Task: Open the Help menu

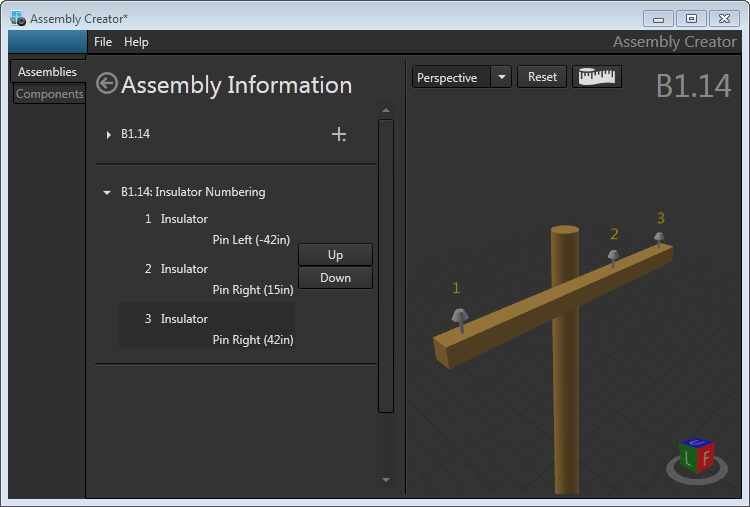Action: pyautogui.click(x=136, y=42)
